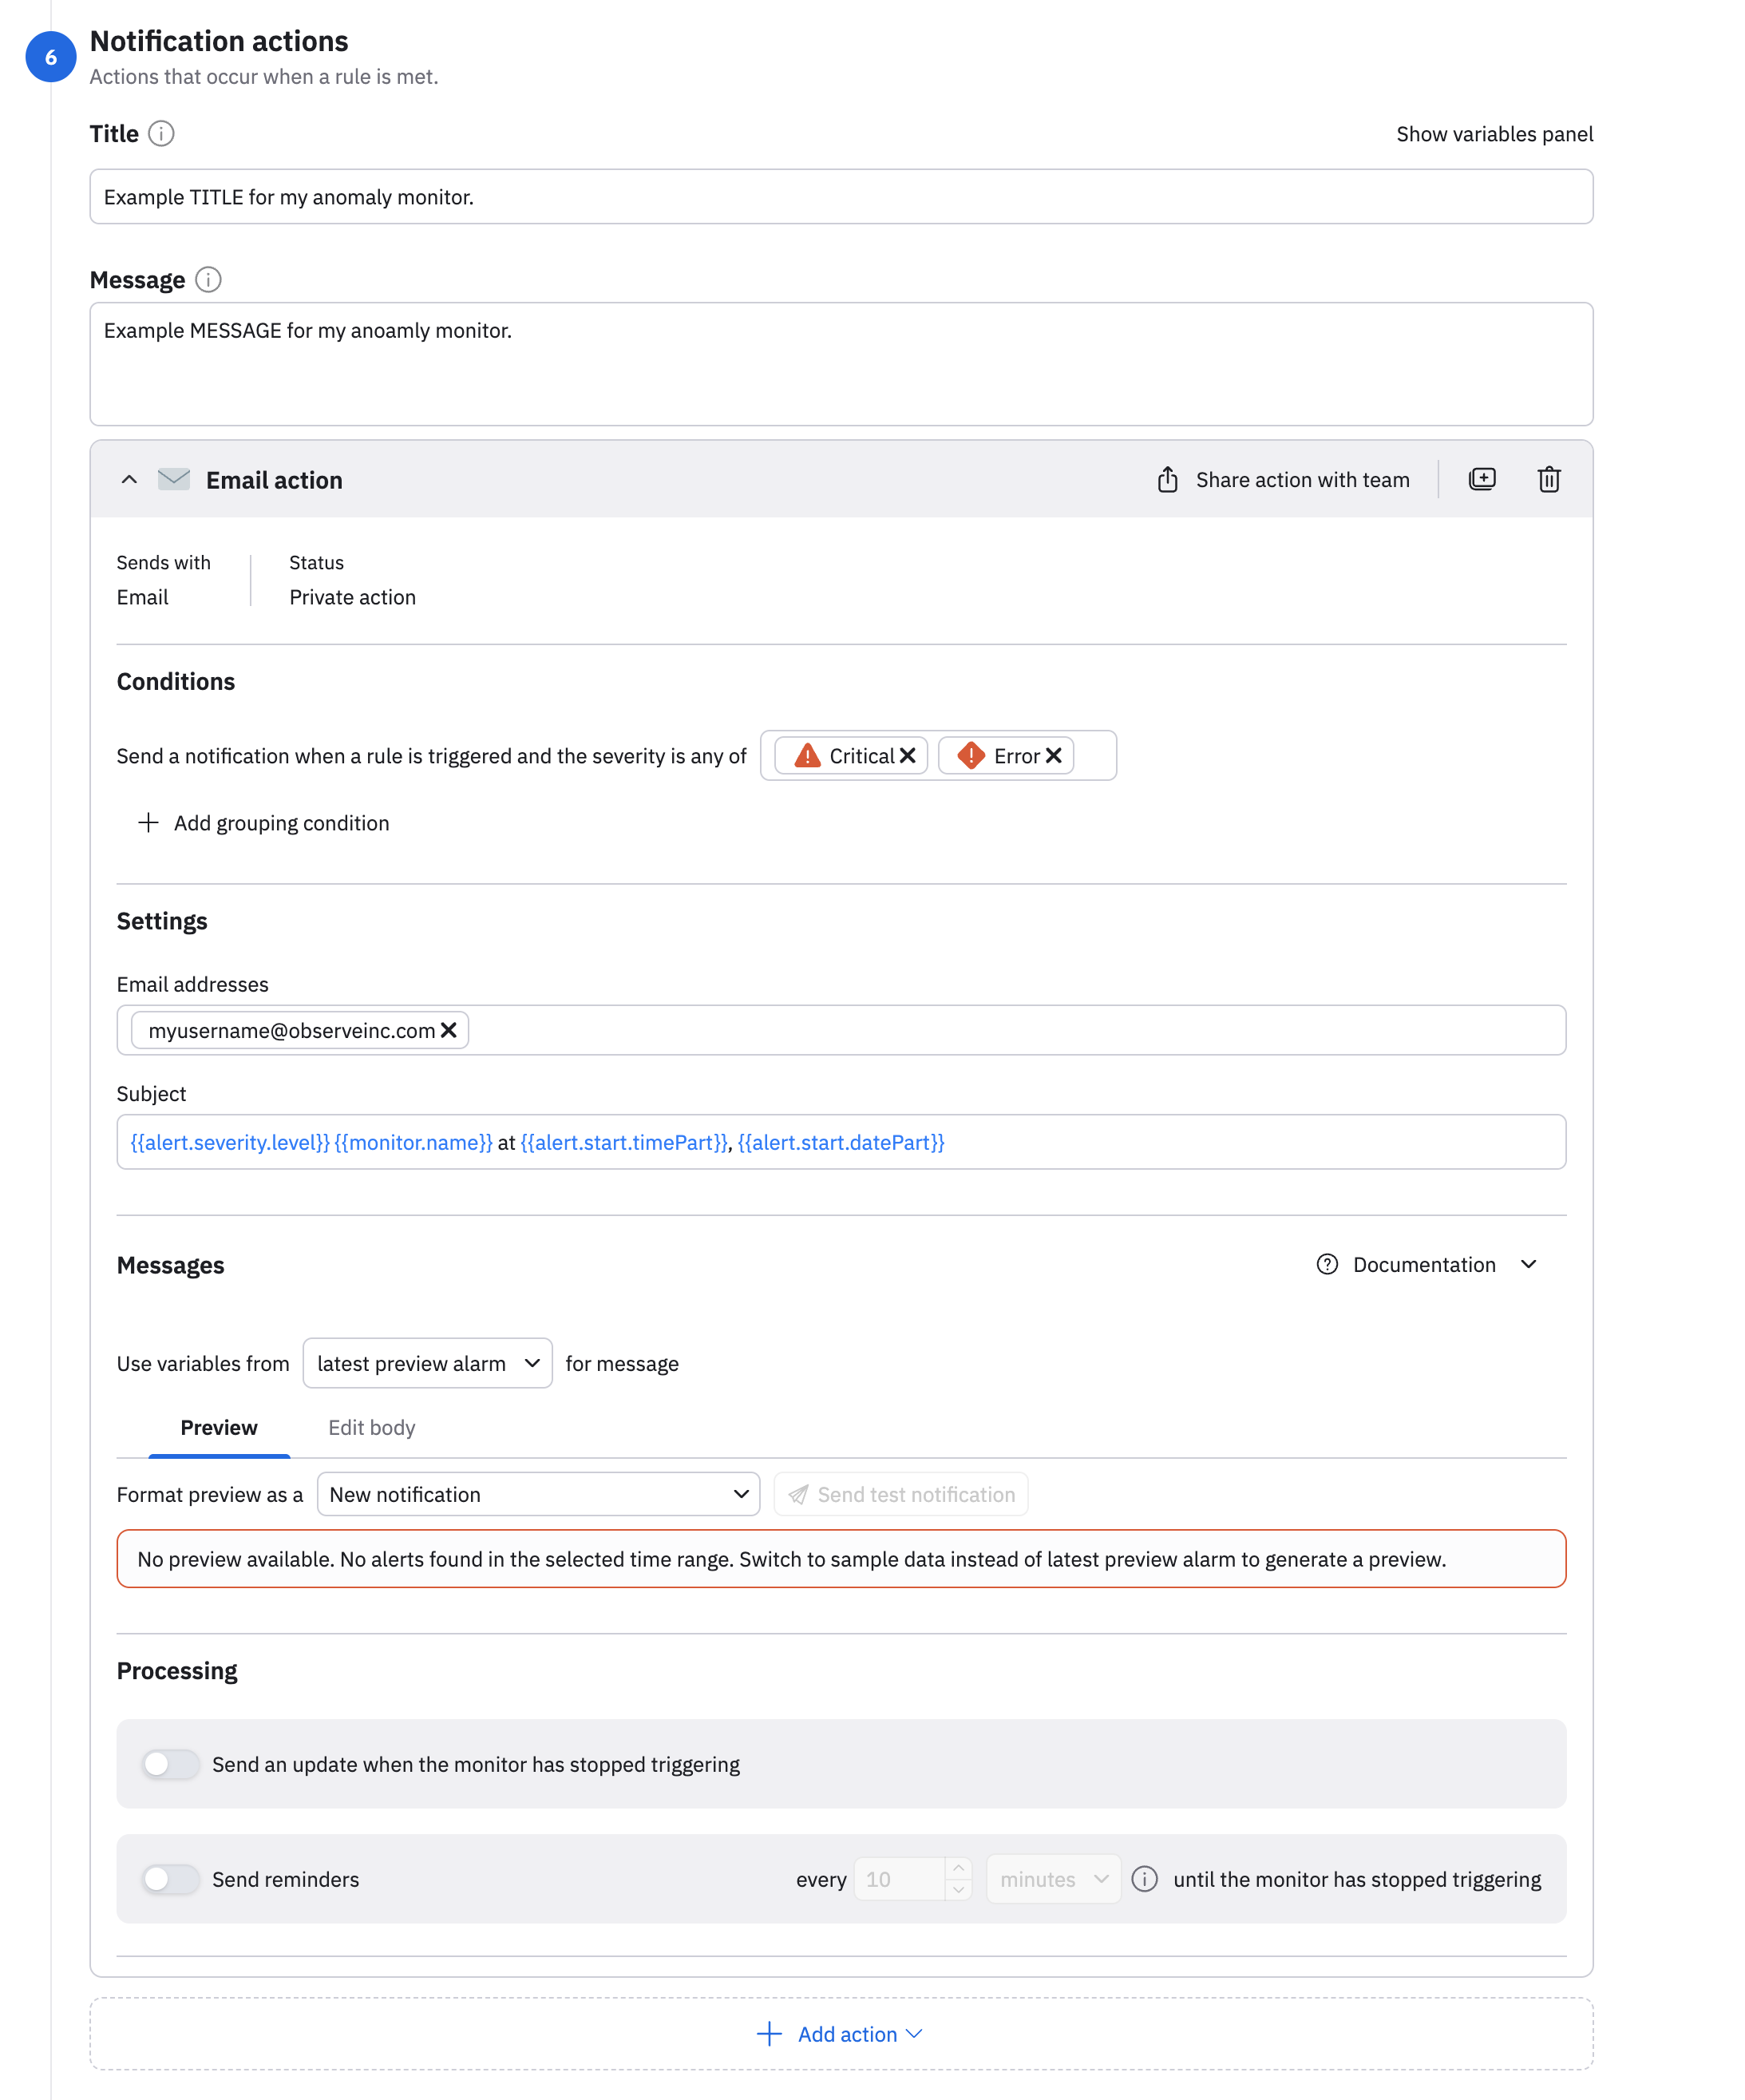Click the Message info icon

(x=208, y=279)
